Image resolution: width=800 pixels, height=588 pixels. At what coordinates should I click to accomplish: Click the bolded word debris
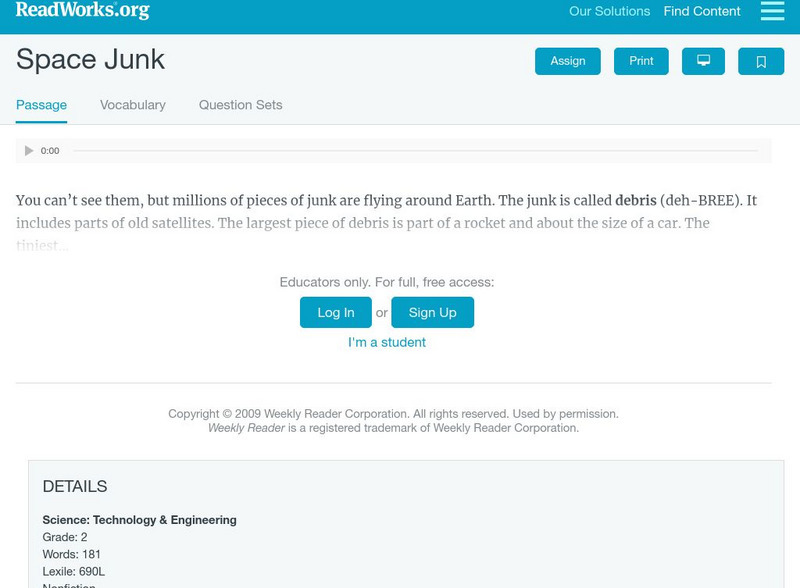632,198
